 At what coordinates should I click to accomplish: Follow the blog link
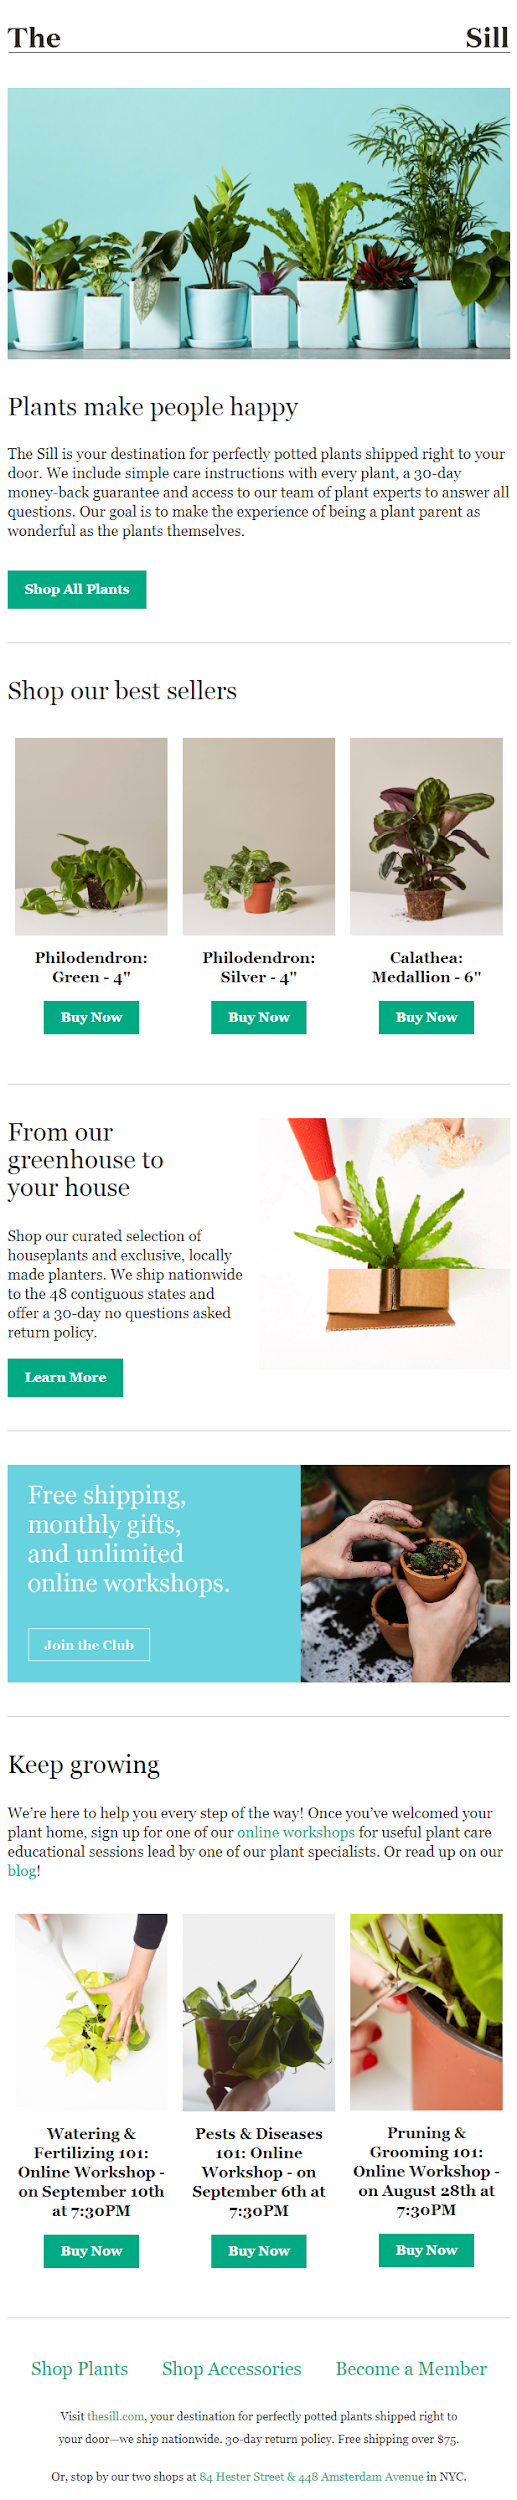22,1871
